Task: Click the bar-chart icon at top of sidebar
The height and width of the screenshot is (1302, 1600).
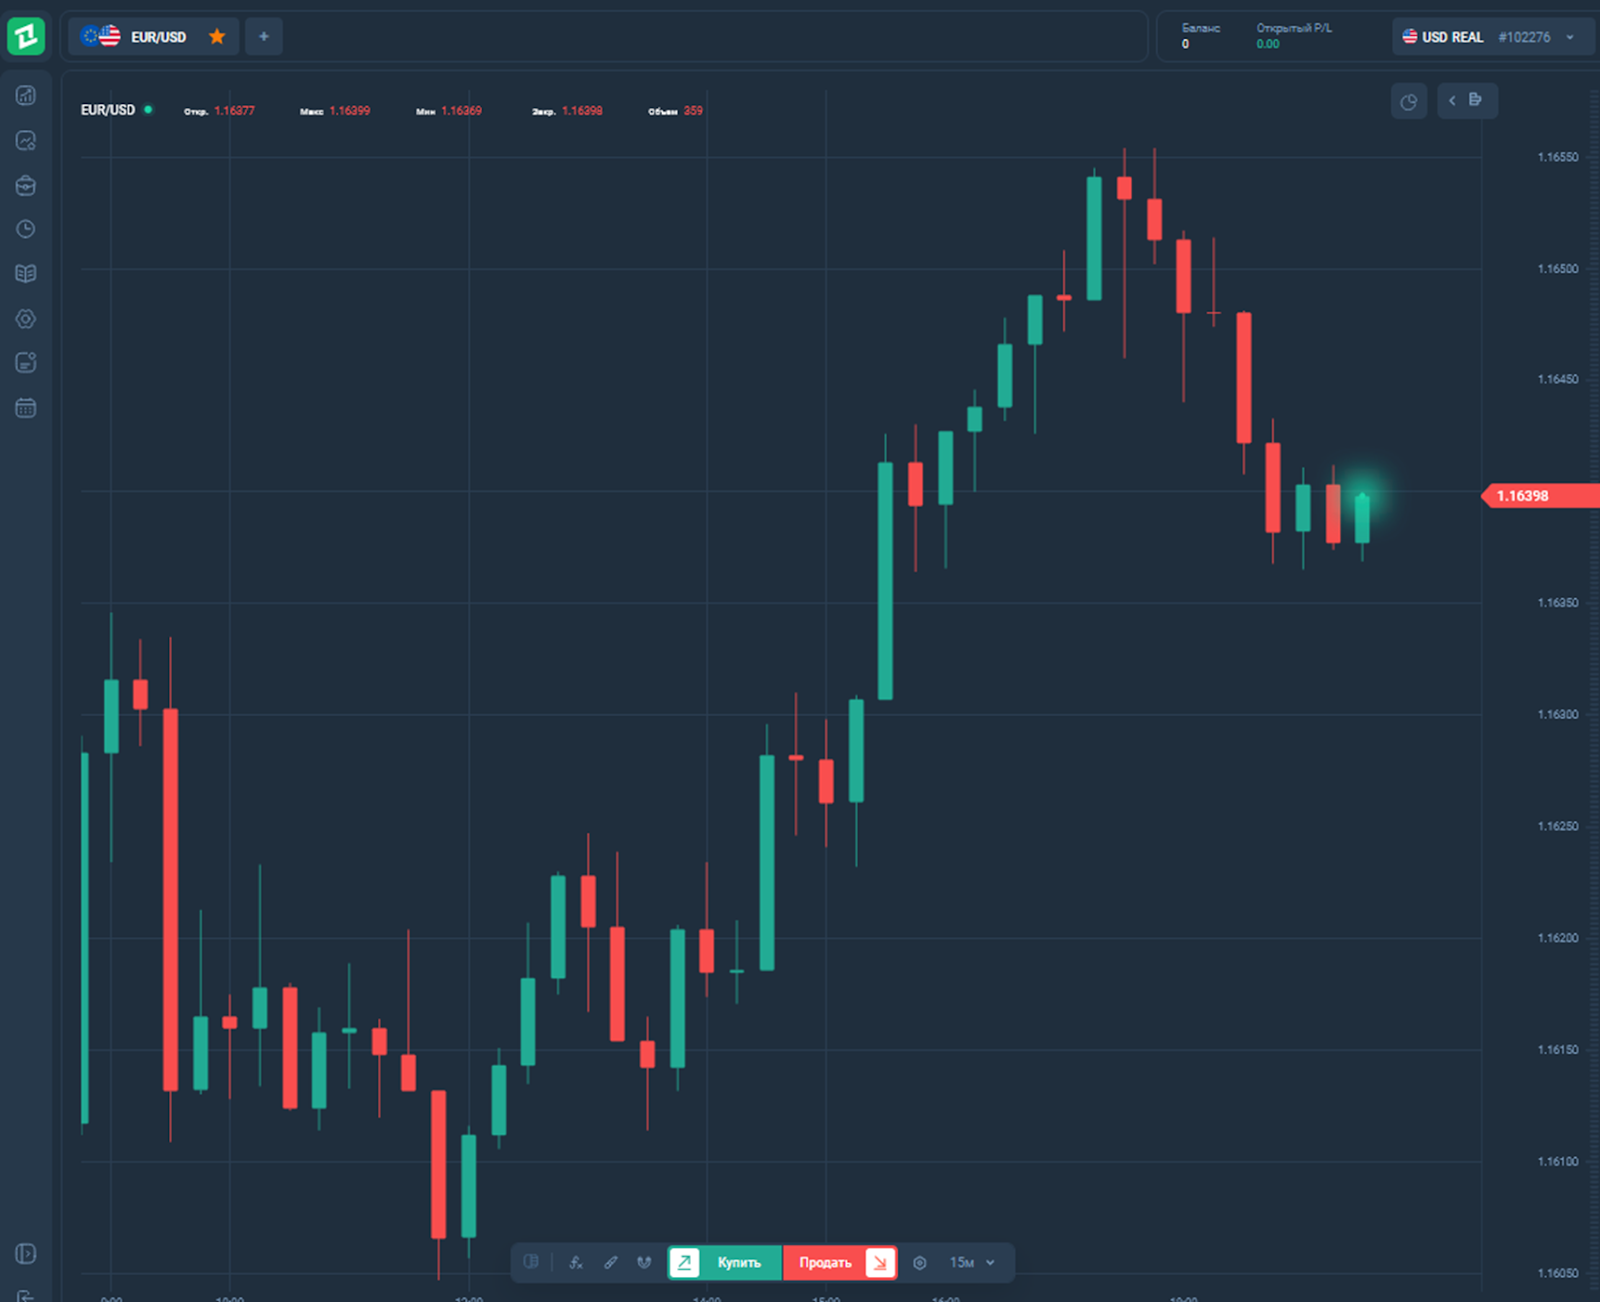Action: coord(26,95)
